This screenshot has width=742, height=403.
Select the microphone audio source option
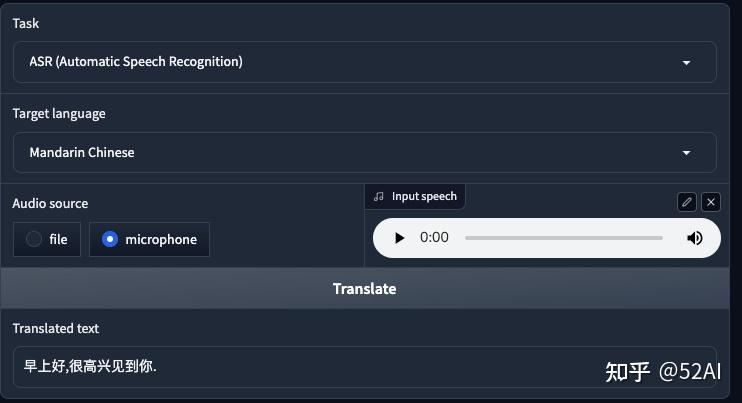pyautogui.click(x=150, y=240)
